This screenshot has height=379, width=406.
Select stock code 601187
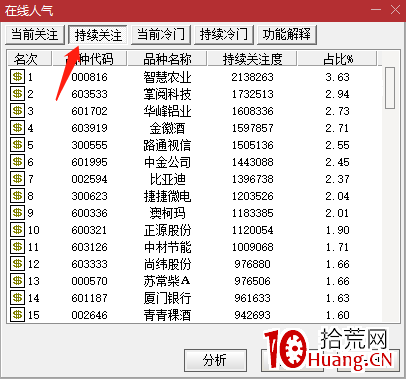(x=89, y=298)
